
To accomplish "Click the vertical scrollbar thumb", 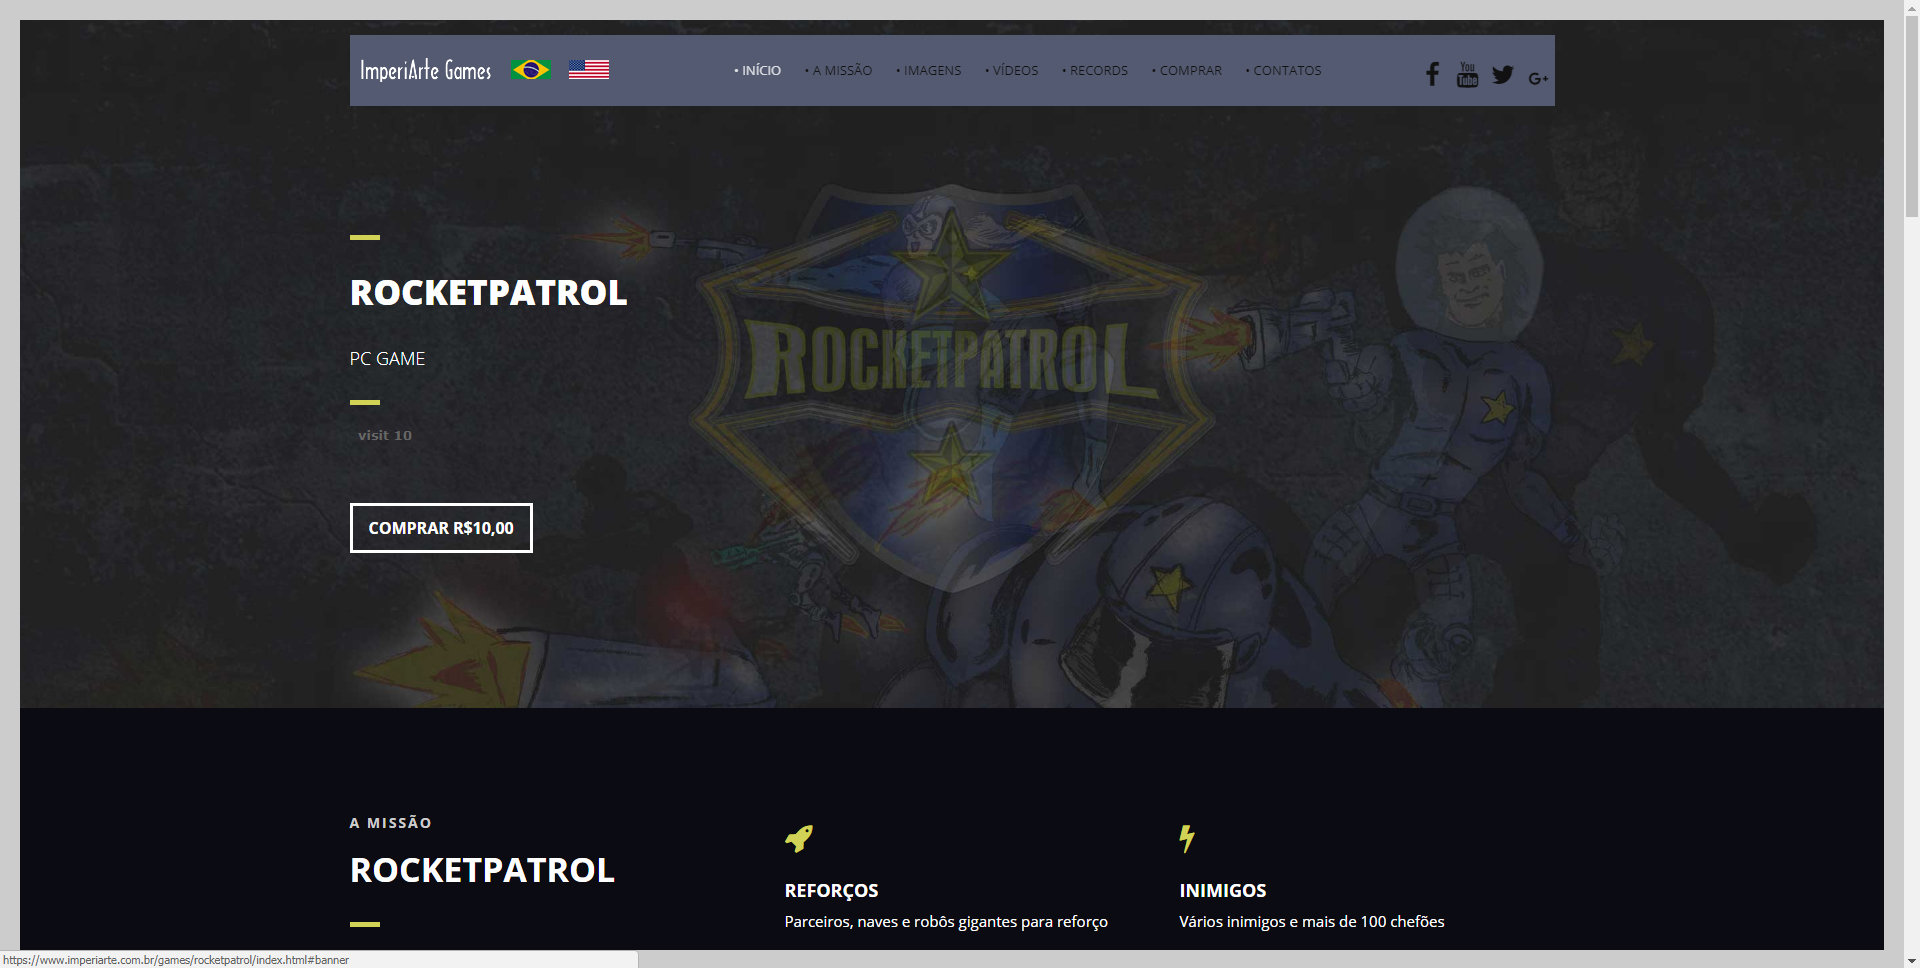I will click(1911, 118).
